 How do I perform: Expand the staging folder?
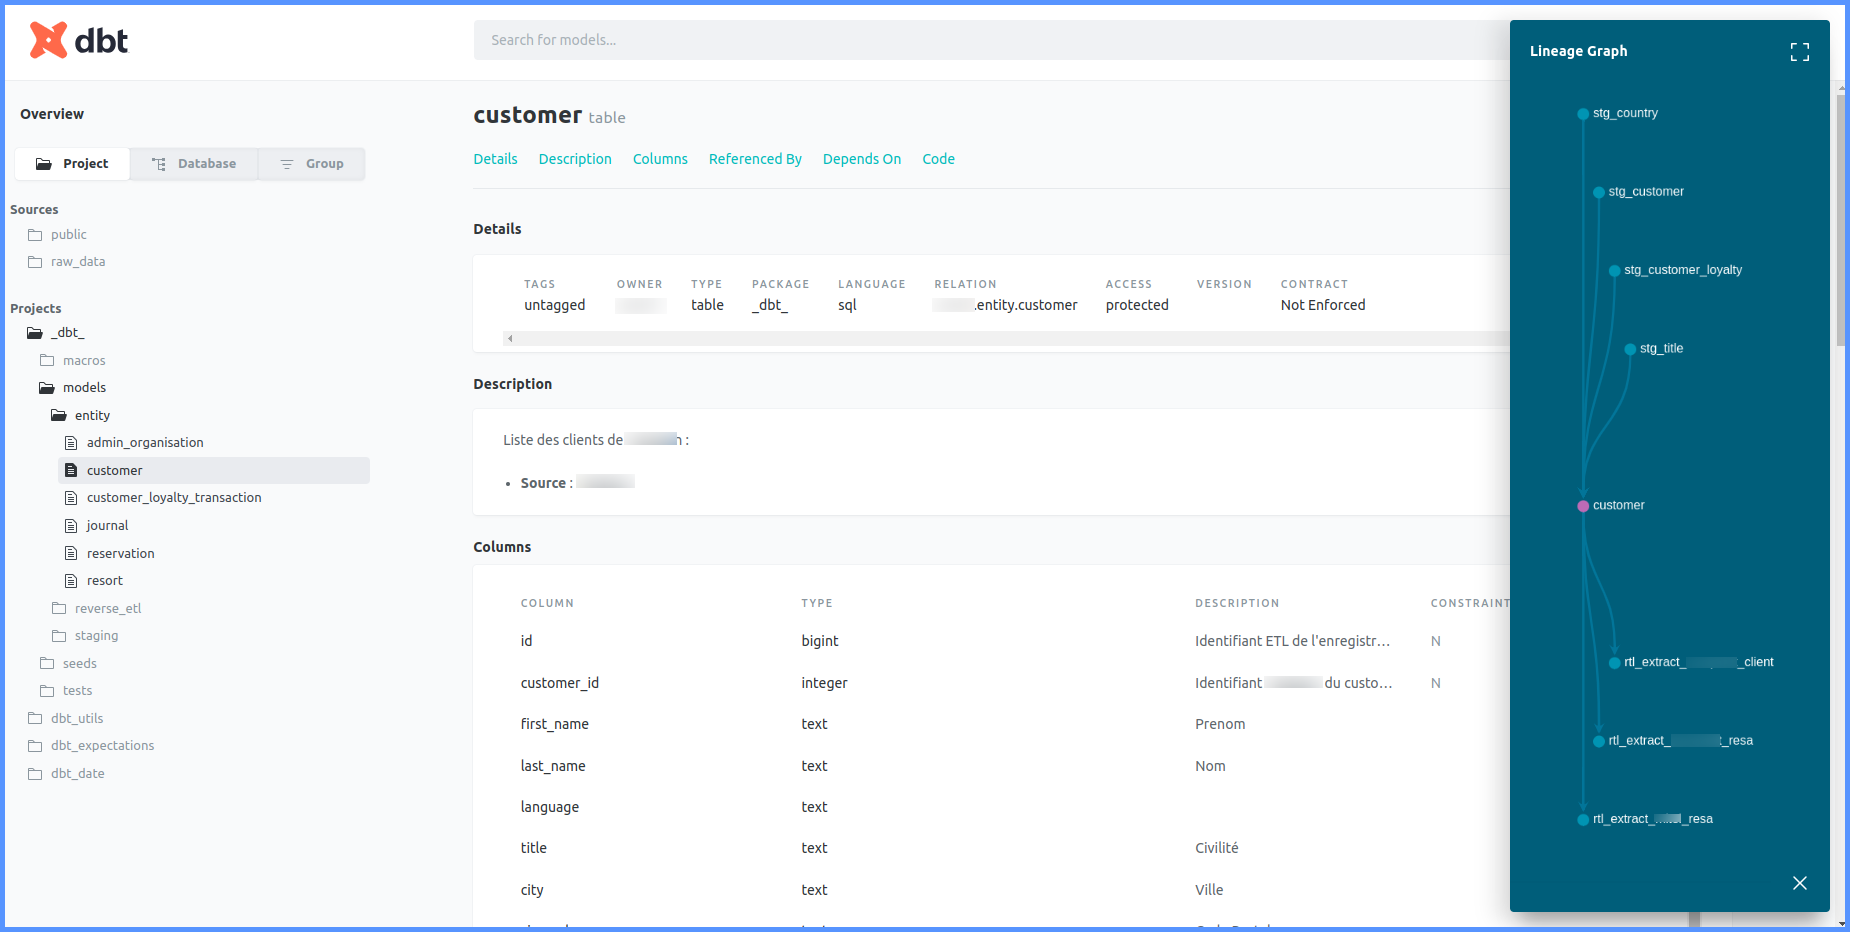click(x=96, y=636)
